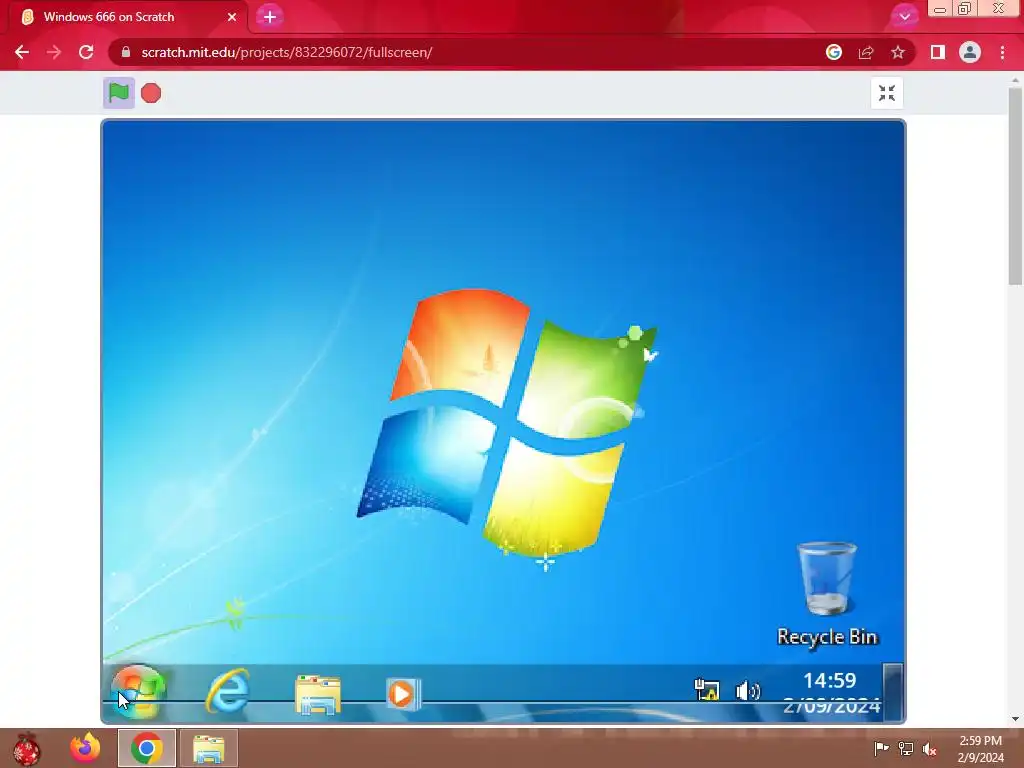
Task: Click the Google icon in address bar
Action: coord(834,52)
